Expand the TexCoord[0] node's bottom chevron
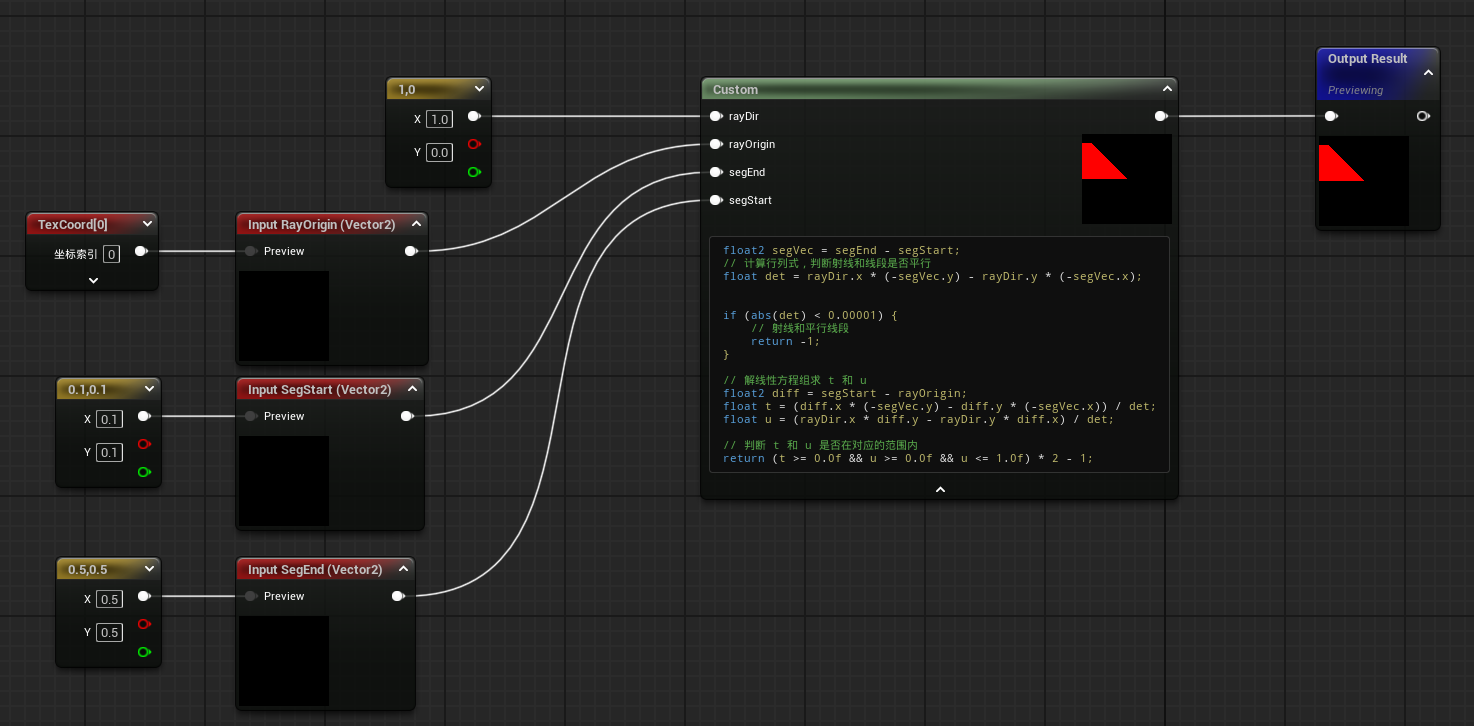This screenshot has height=726, width=1474. [93, 281]
